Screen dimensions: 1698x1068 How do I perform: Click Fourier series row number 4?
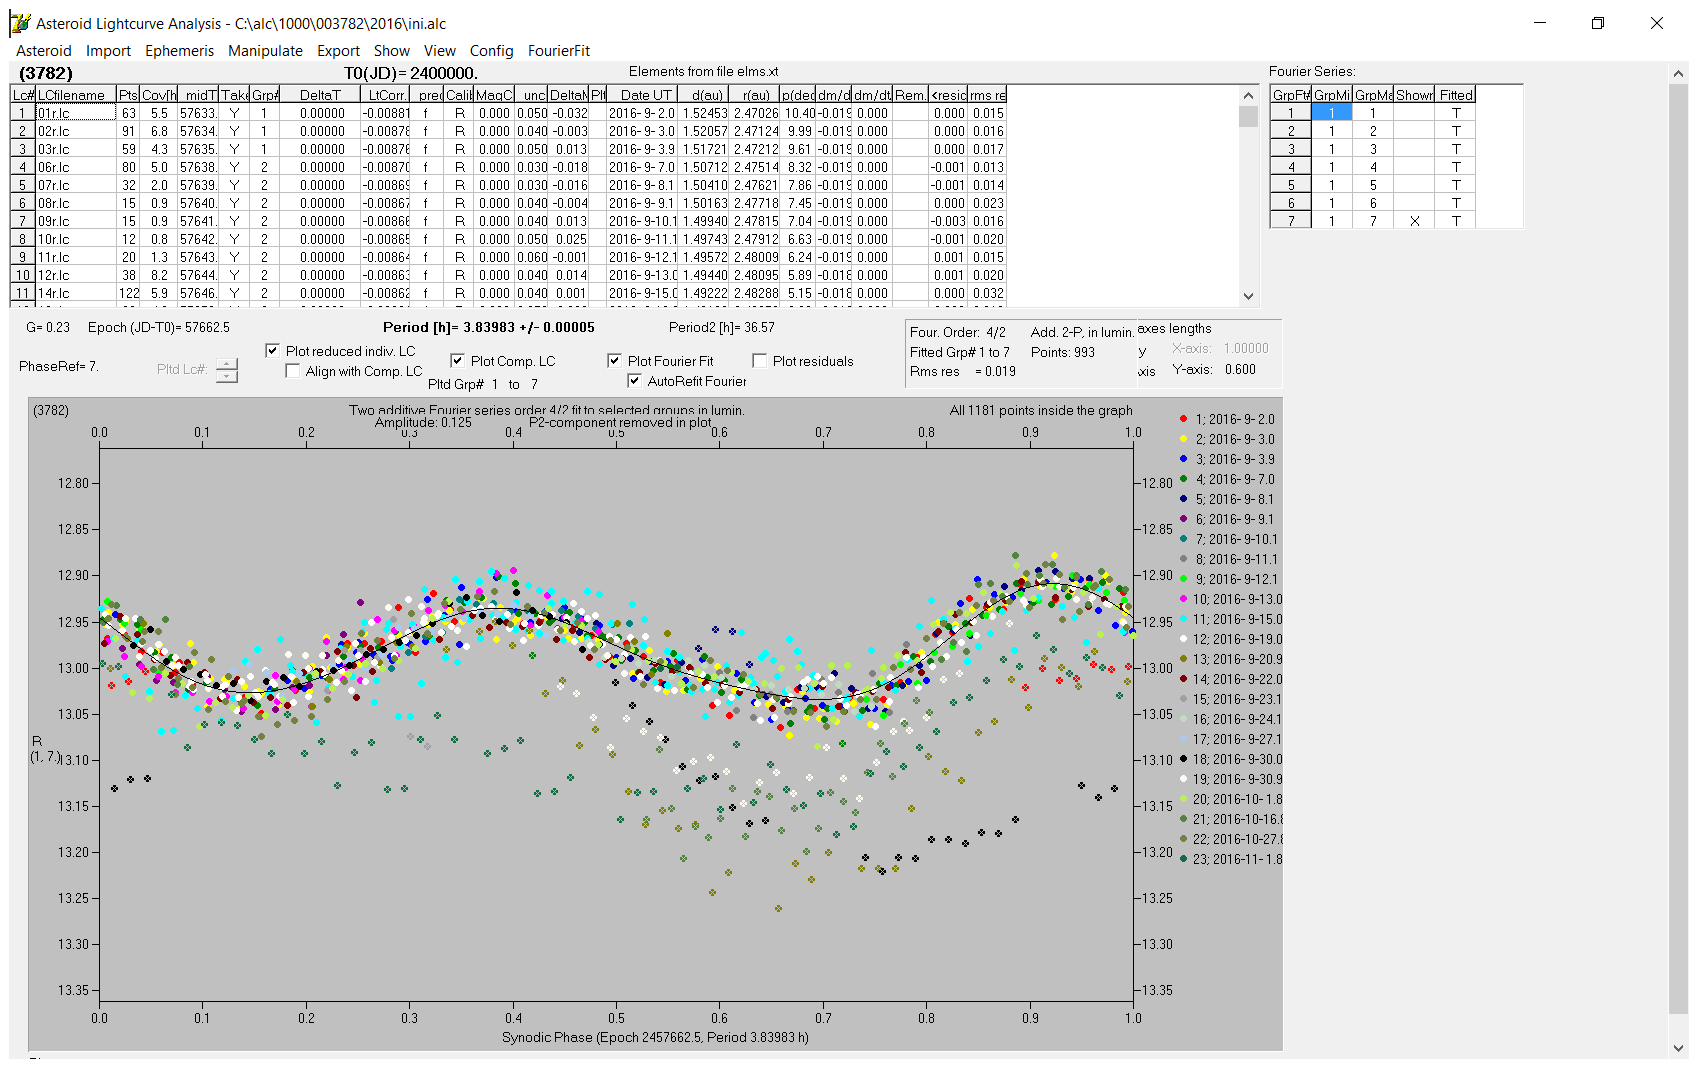click(1291, 167)
